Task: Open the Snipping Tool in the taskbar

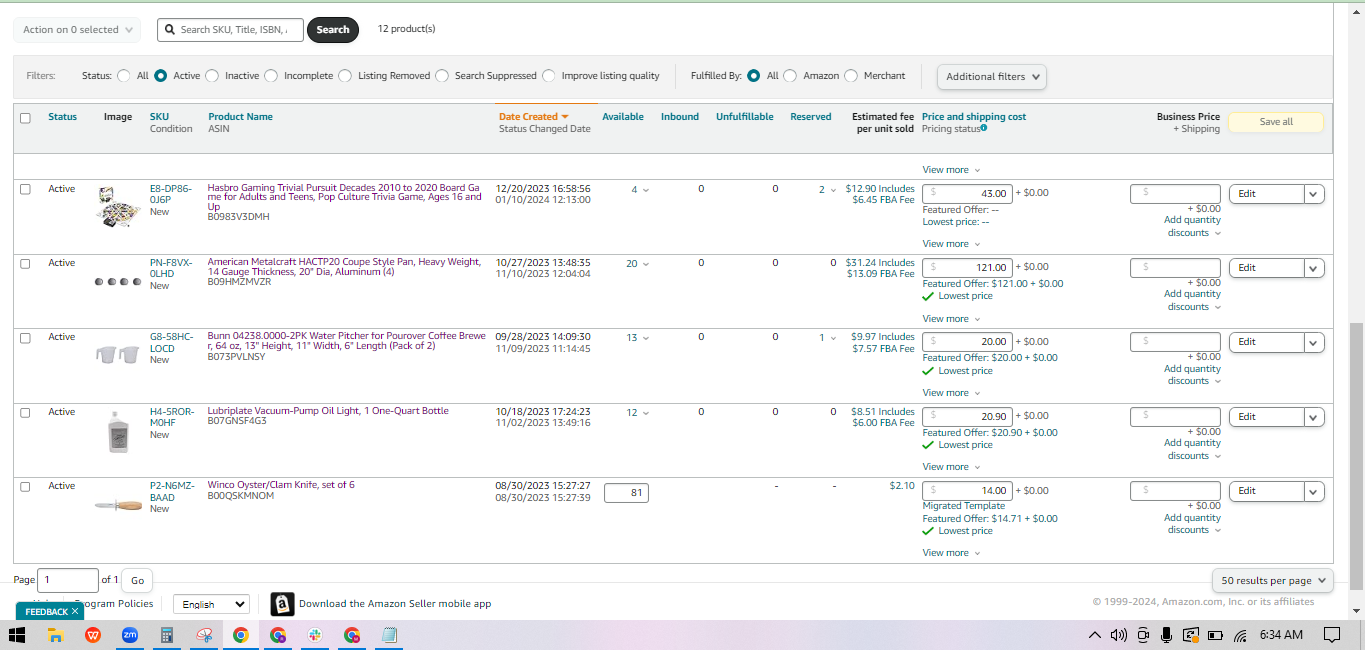Action: click(x=204, y=635)
